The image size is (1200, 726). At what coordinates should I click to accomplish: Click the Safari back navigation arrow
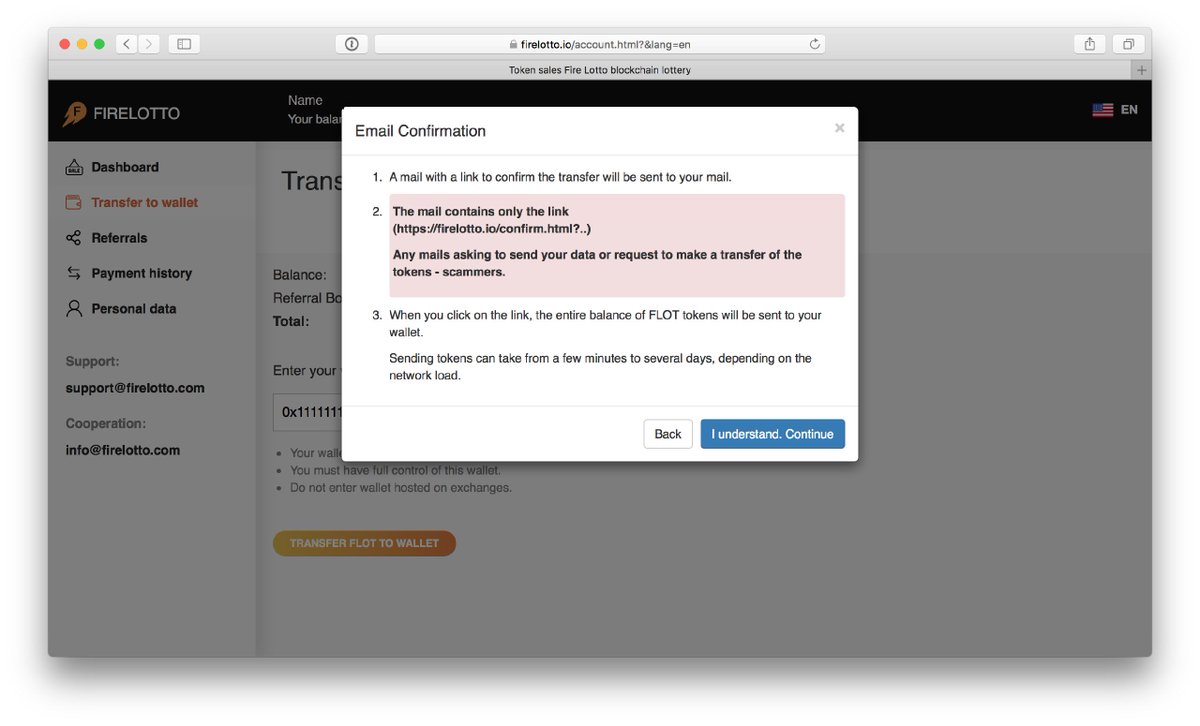click(x=127, y=44)
